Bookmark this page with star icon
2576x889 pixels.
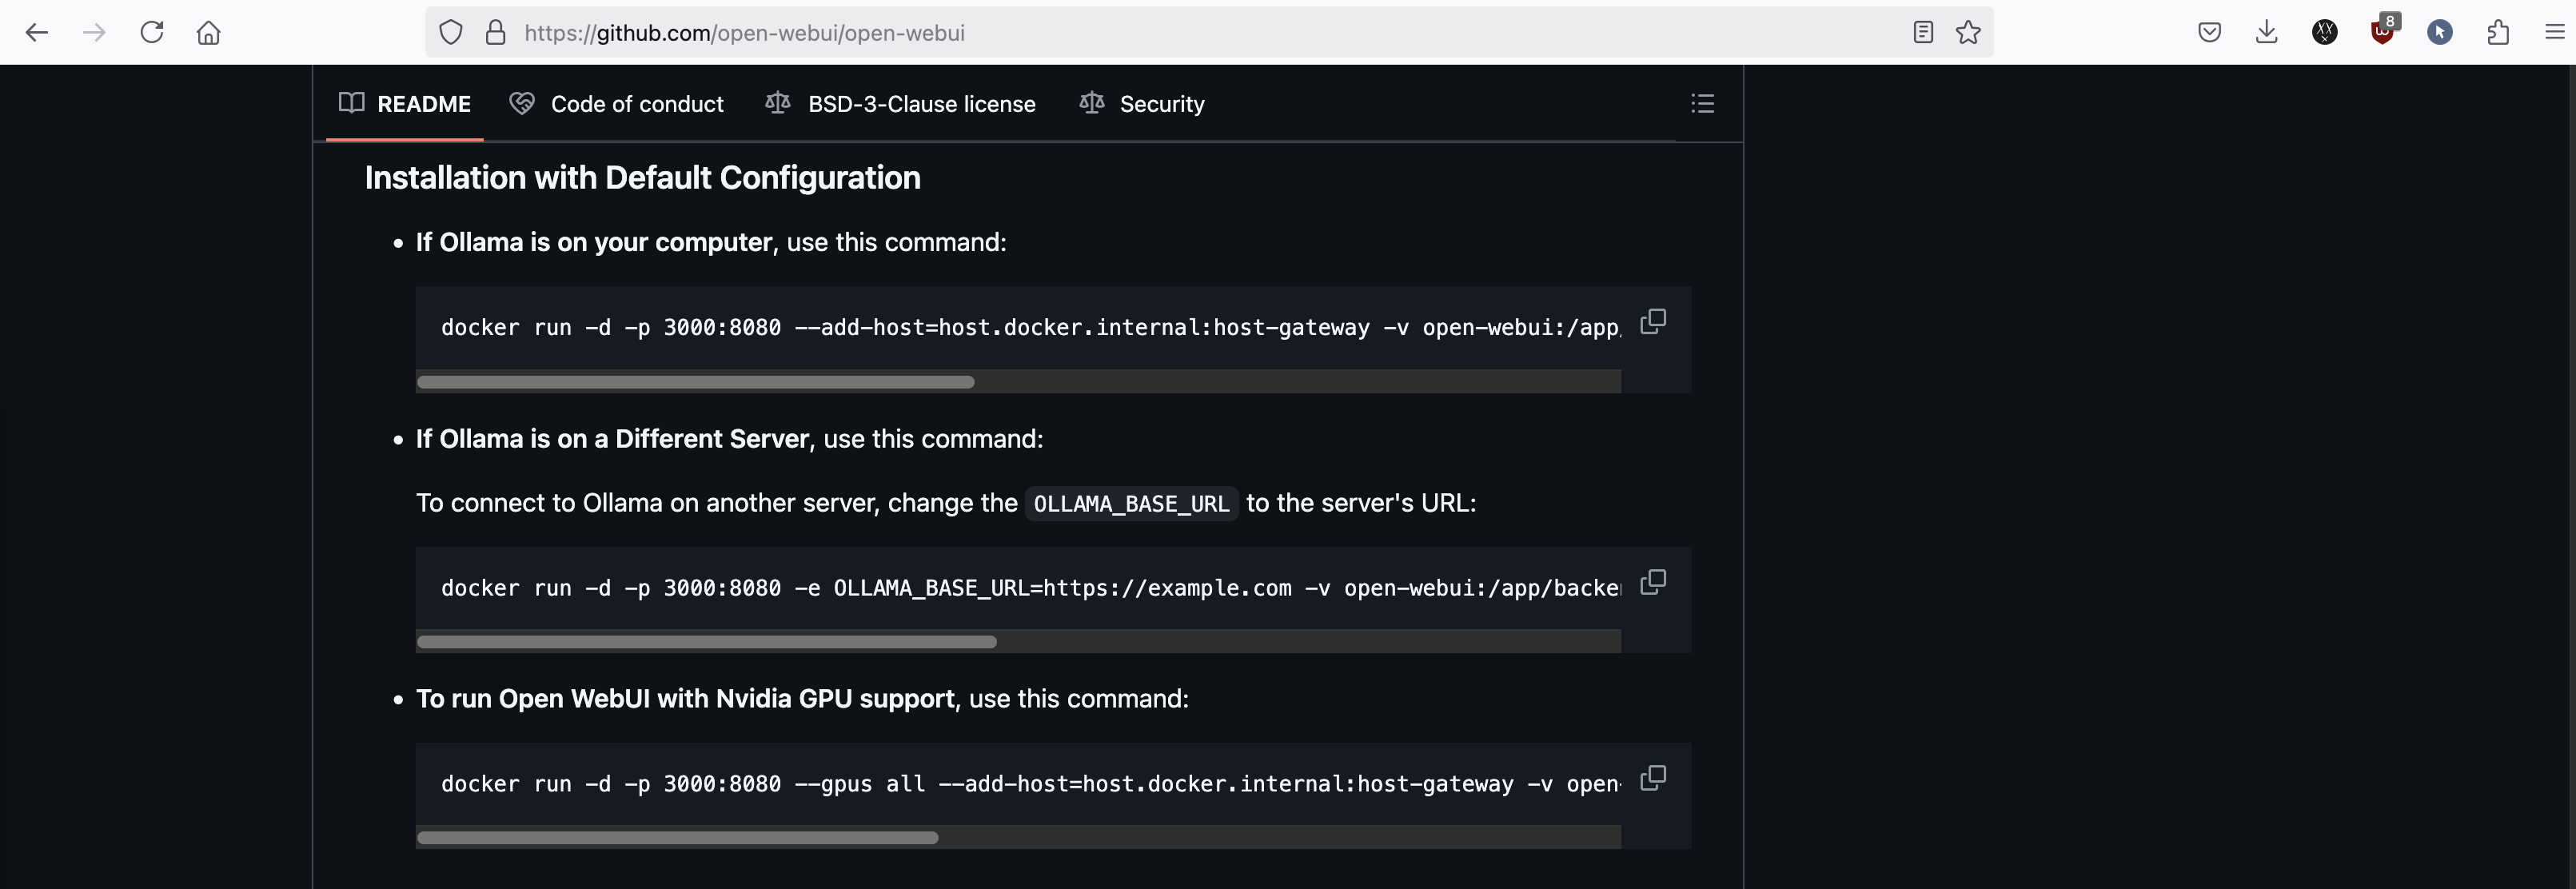[x=1968, y=33]
